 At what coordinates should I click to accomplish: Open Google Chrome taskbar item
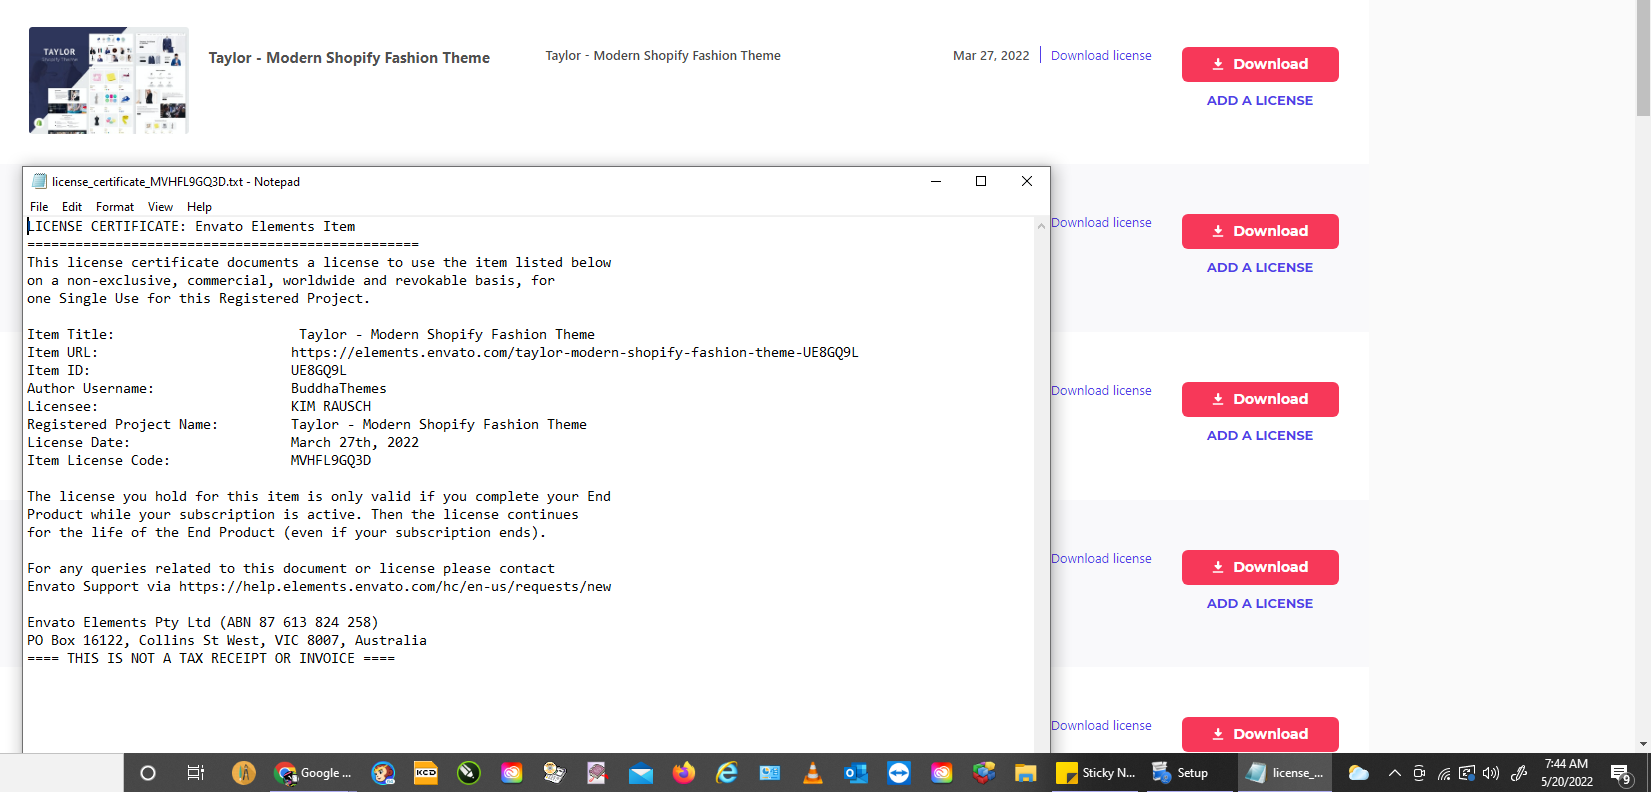coord(314,773)
